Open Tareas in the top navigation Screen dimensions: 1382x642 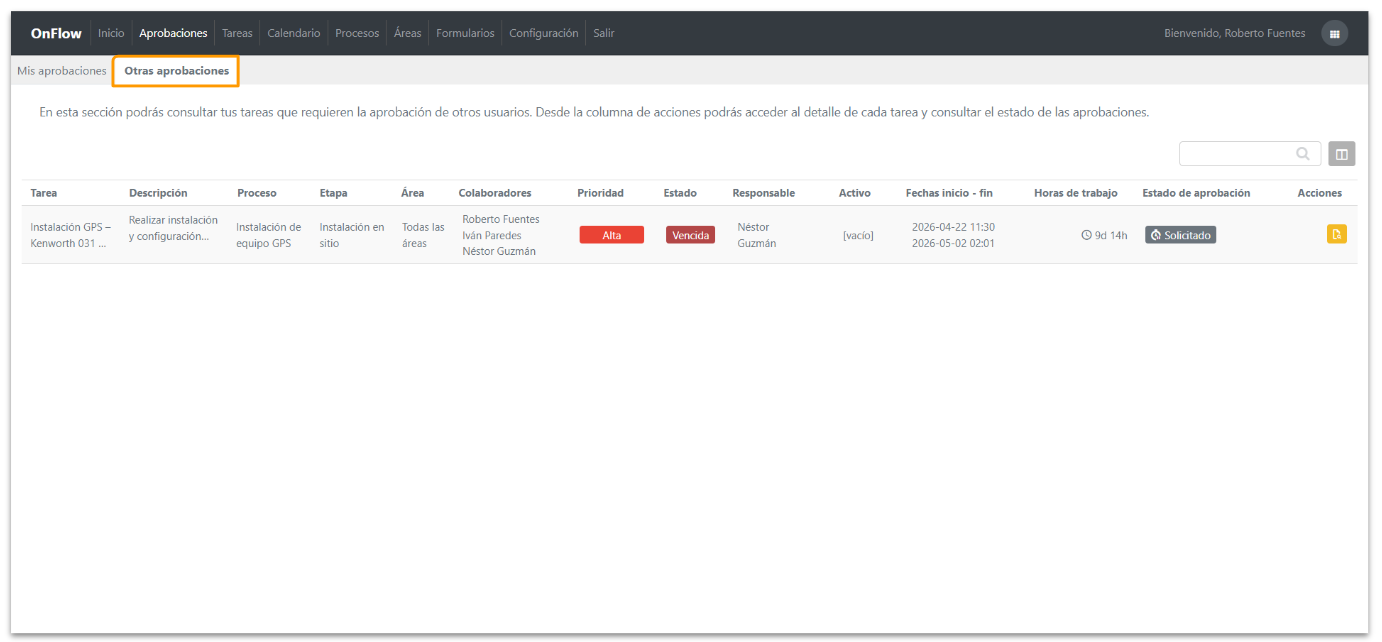(x=237, y=33)
